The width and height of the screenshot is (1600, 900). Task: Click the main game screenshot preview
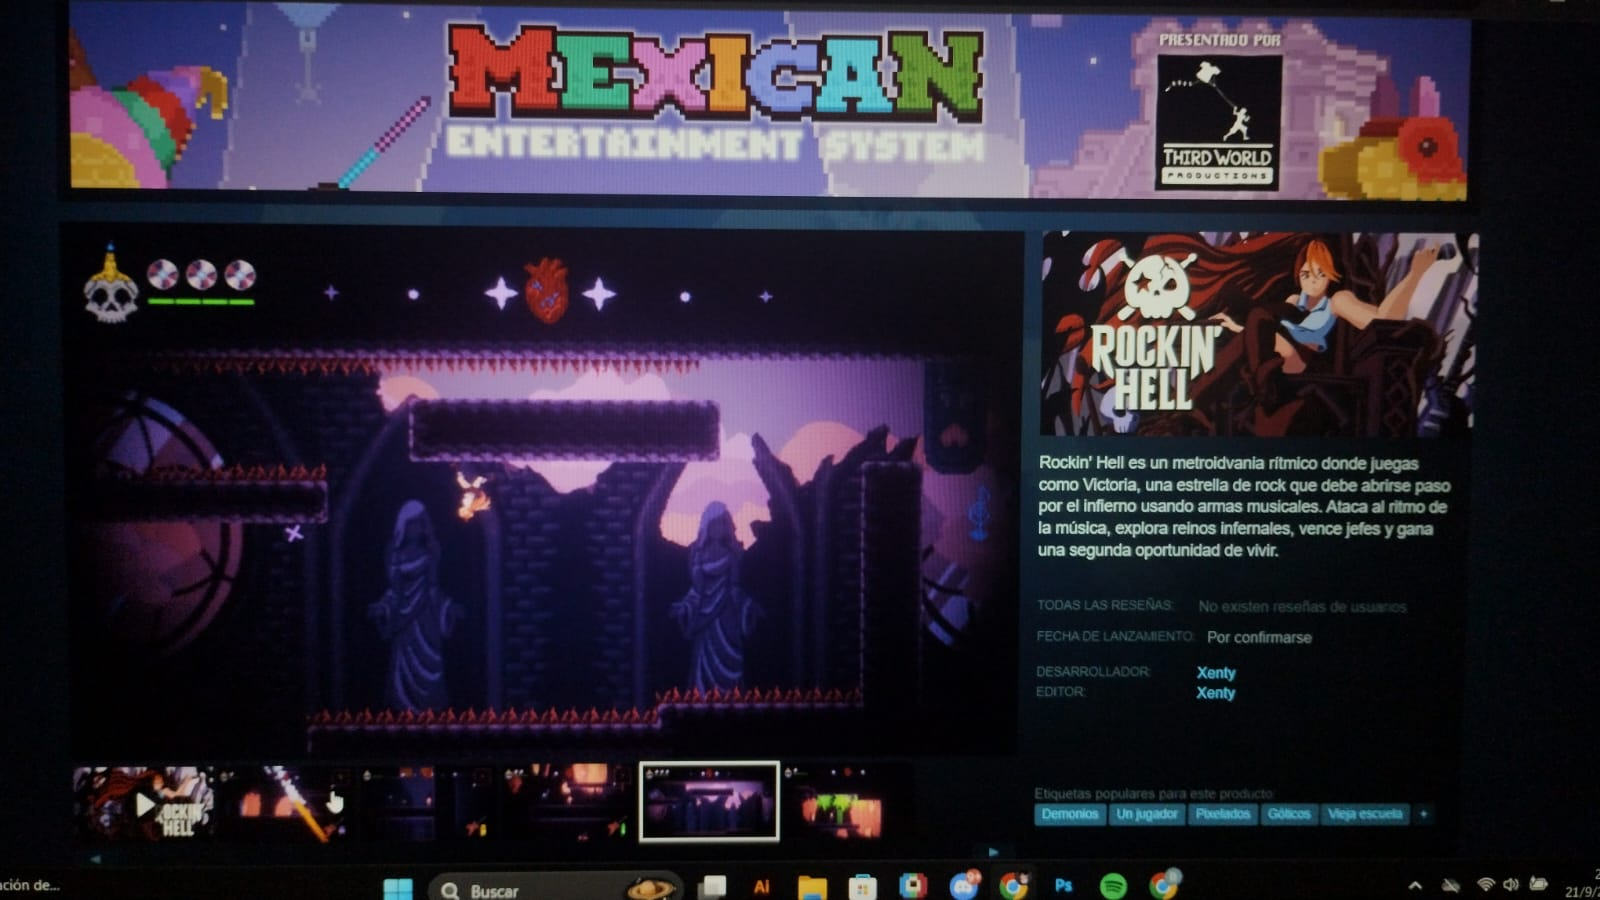[x=545, y=492]
